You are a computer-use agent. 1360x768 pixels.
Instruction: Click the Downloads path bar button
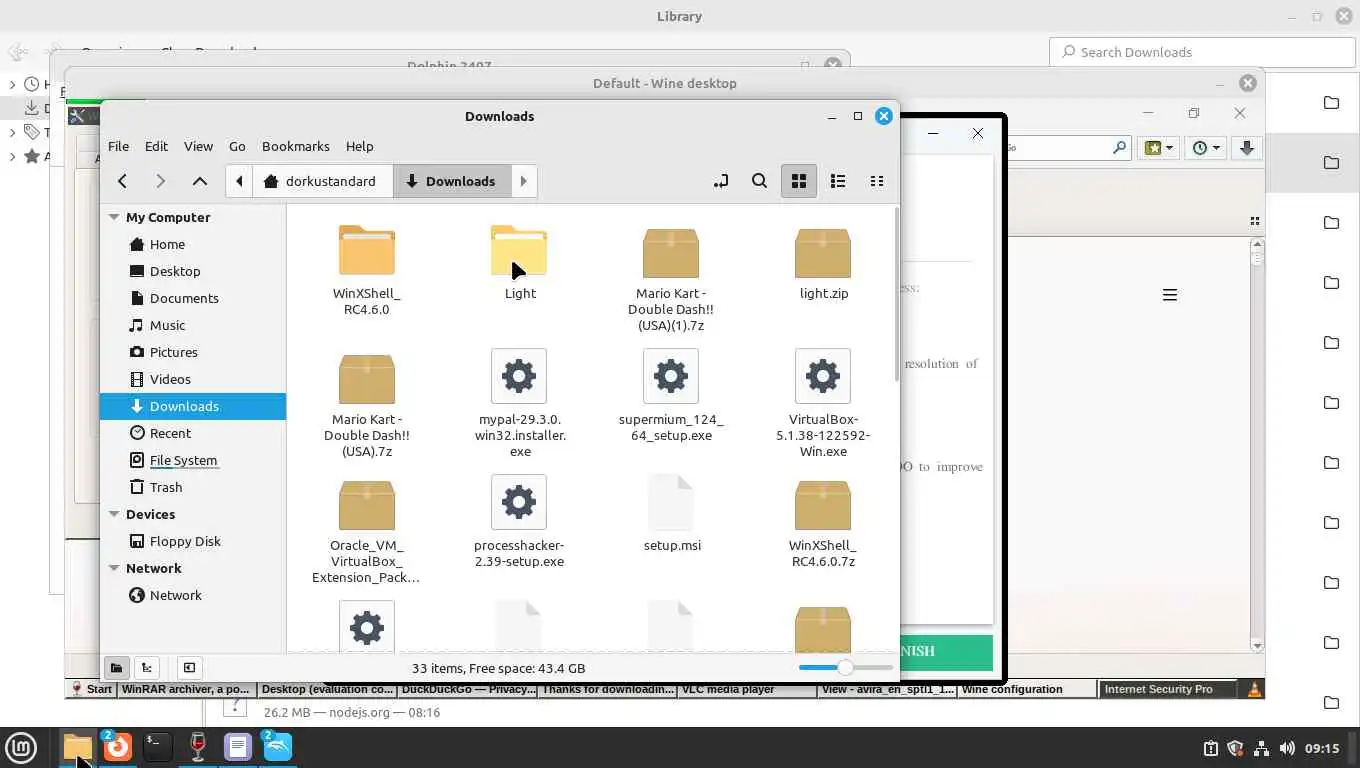point(452,181)
